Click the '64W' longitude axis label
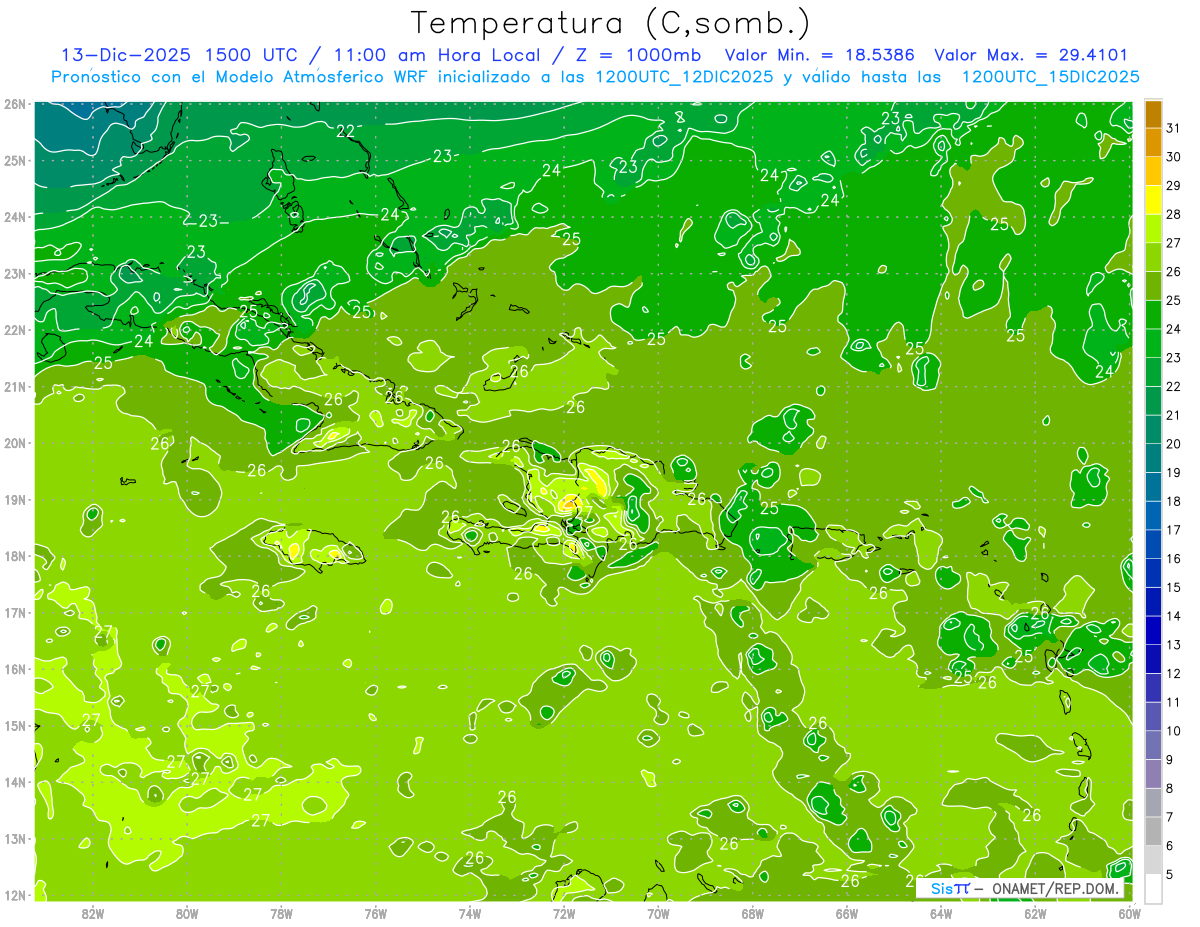 click(x=941, y=913)
